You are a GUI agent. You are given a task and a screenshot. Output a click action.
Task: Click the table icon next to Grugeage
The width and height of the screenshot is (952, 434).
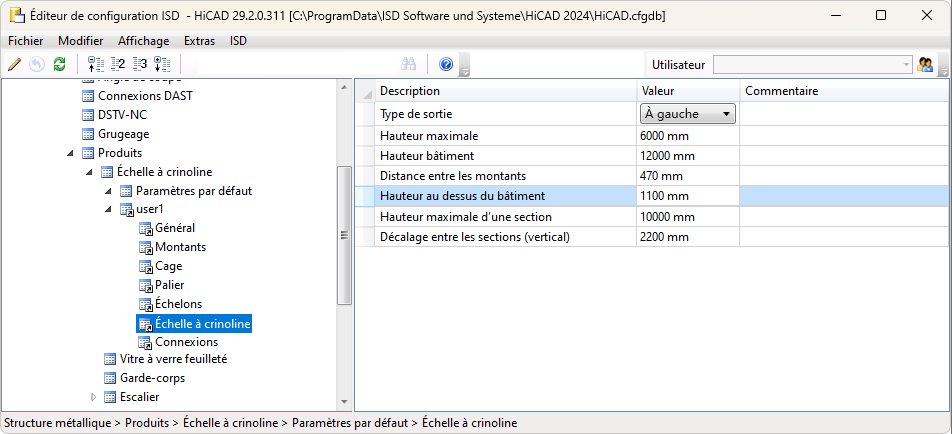click(x=88, y=134)
